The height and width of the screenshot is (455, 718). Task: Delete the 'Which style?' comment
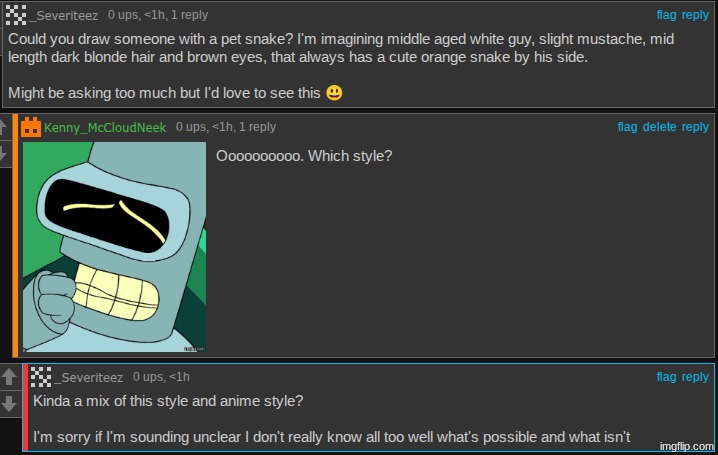tap(659, 127)
